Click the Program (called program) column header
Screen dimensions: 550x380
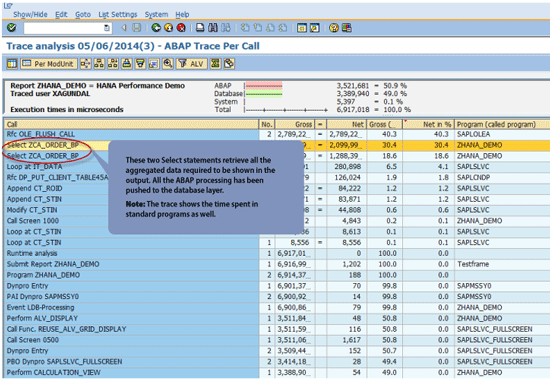[x=502, y=124]
